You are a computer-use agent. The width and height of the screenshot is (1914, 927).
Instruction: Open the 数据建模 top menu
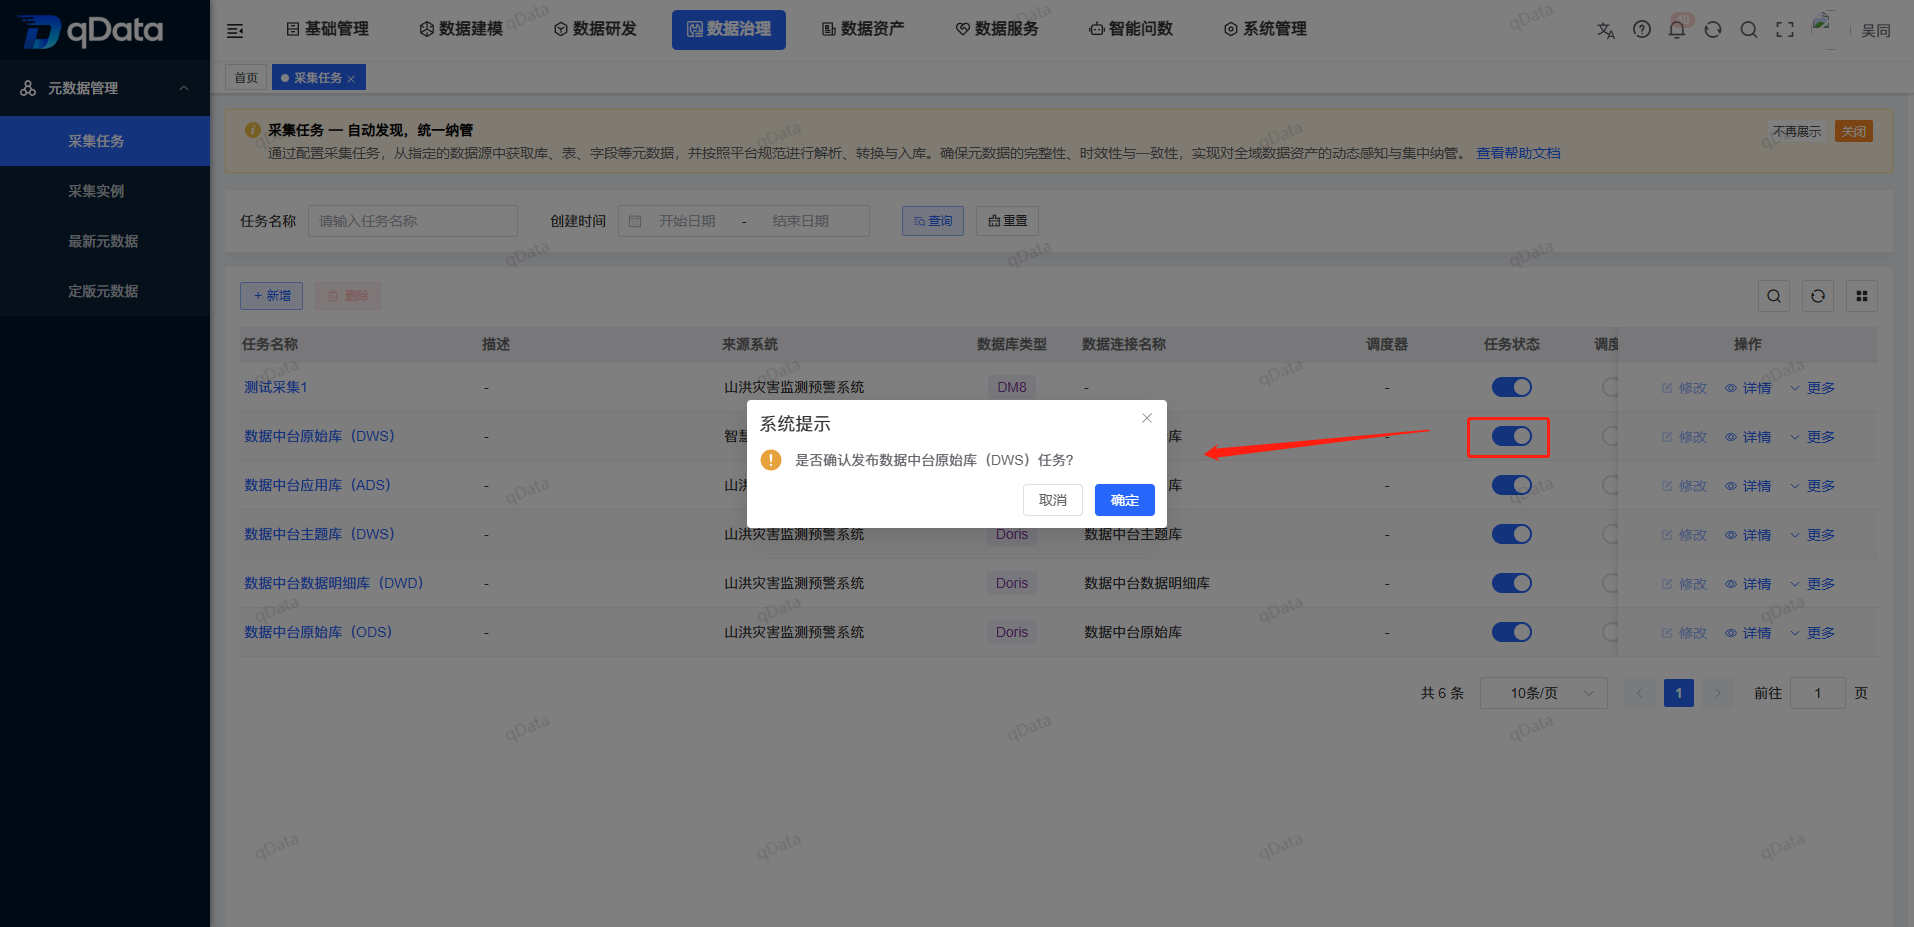click(461, 29)
